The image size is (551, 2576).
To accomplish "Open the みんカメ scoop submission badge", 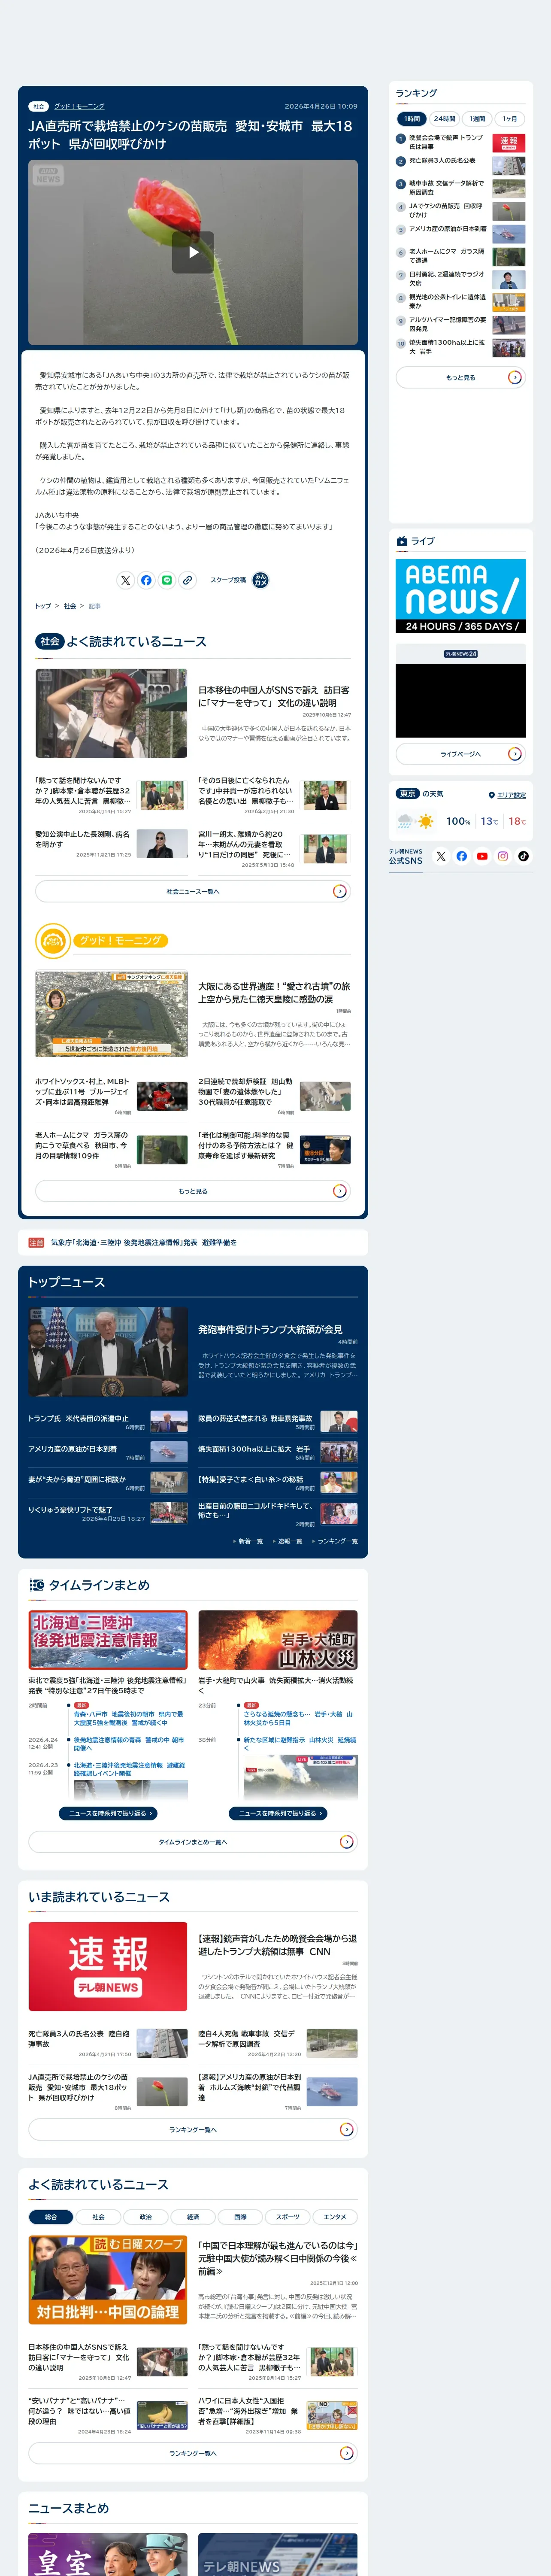I will click(x=260, y=580).
